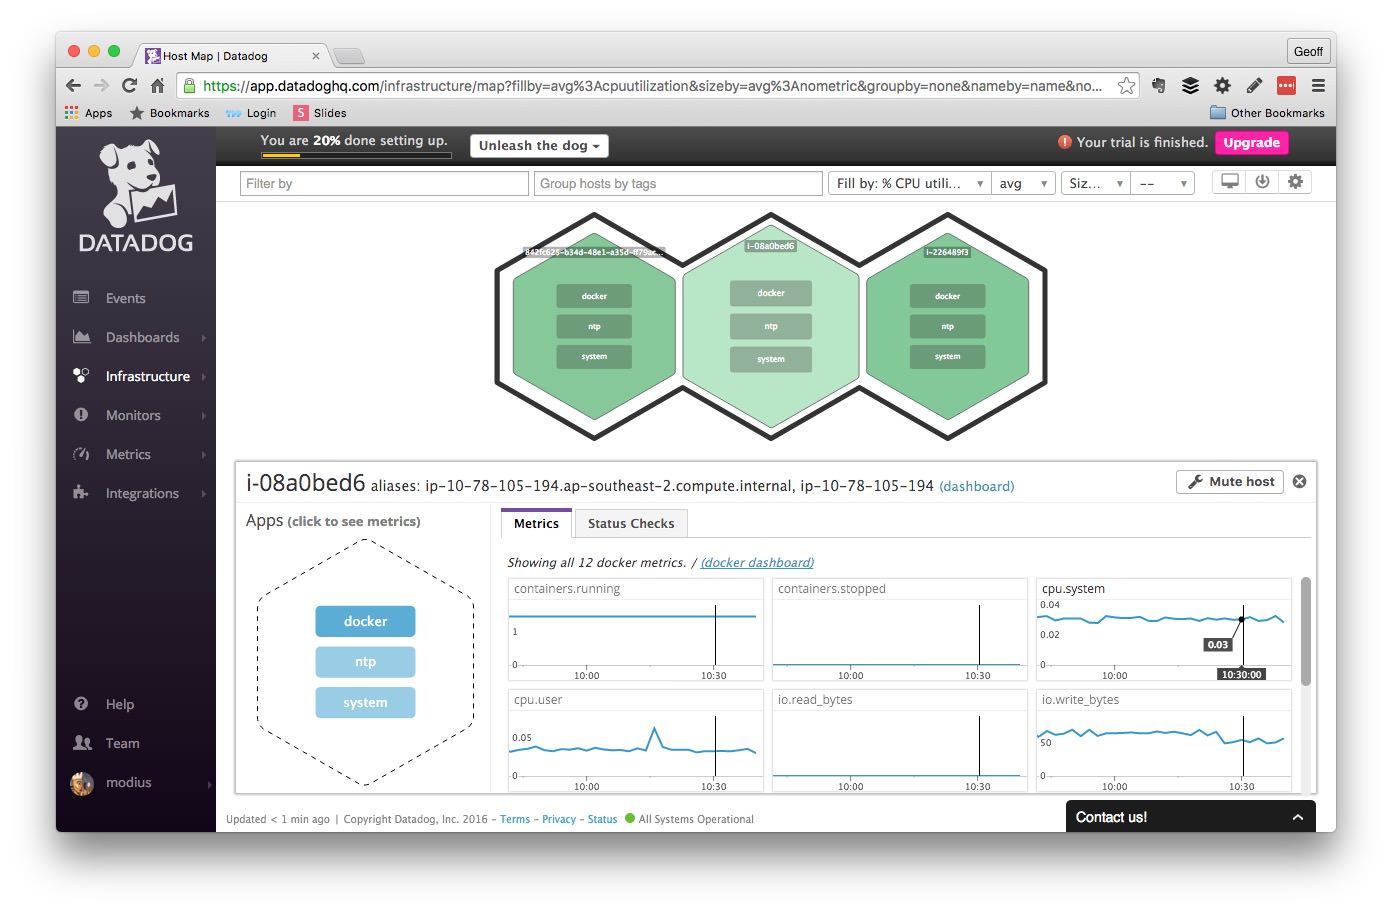1392x912 pixels.
Task: Mute host i-08a0bed6
Action: pos(1229,481)
